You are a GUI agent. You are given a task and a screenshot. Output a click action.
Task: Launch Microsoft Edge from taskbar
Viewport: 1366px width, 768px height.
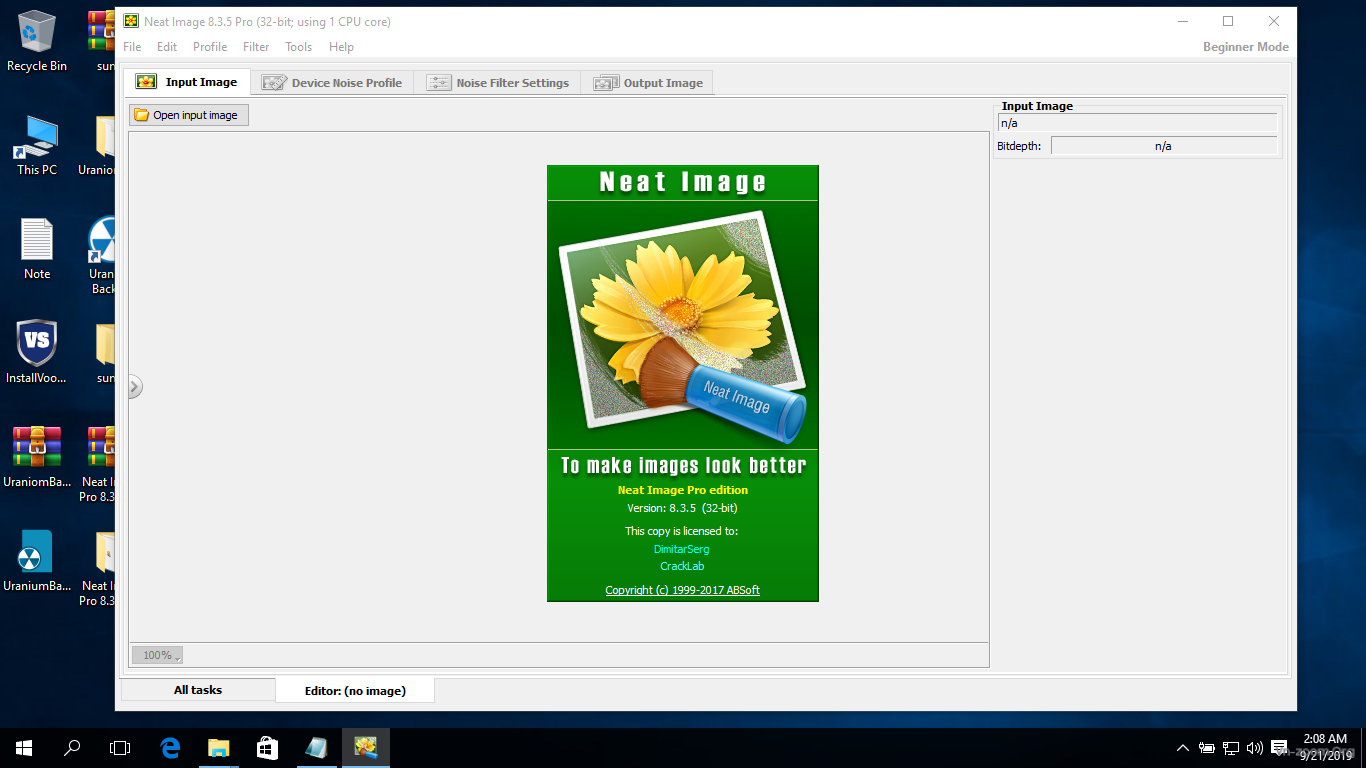(170, 747)
